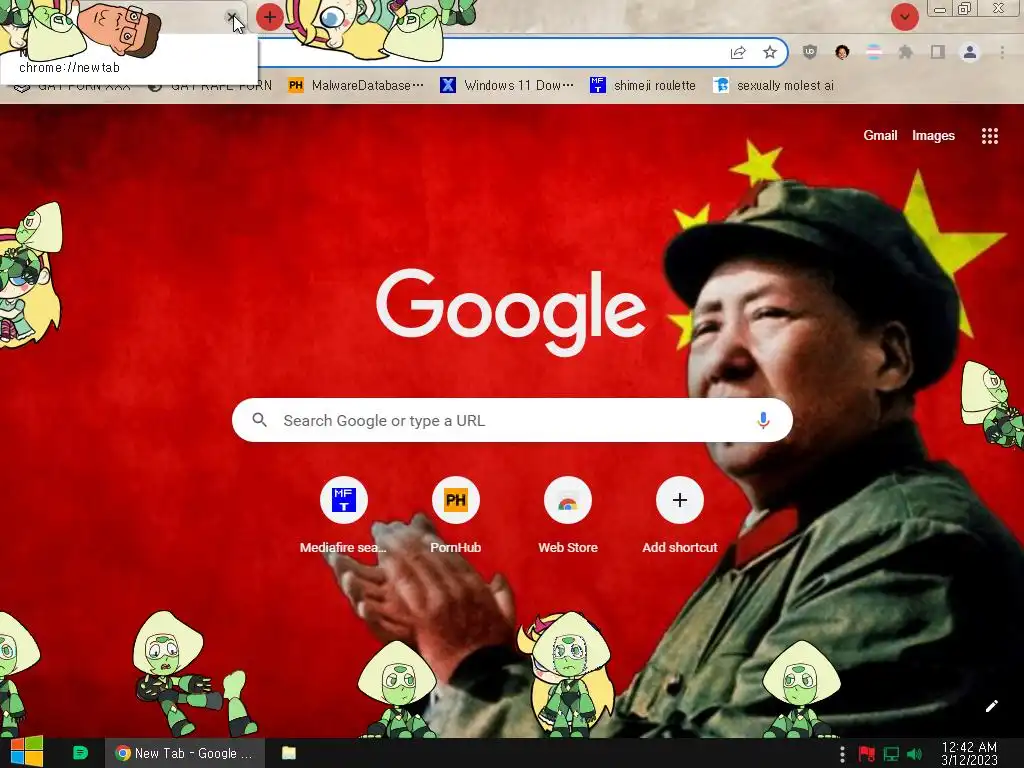
Task: Open the Mediafire search shortcut tile
Action: [x=344, y=516]
